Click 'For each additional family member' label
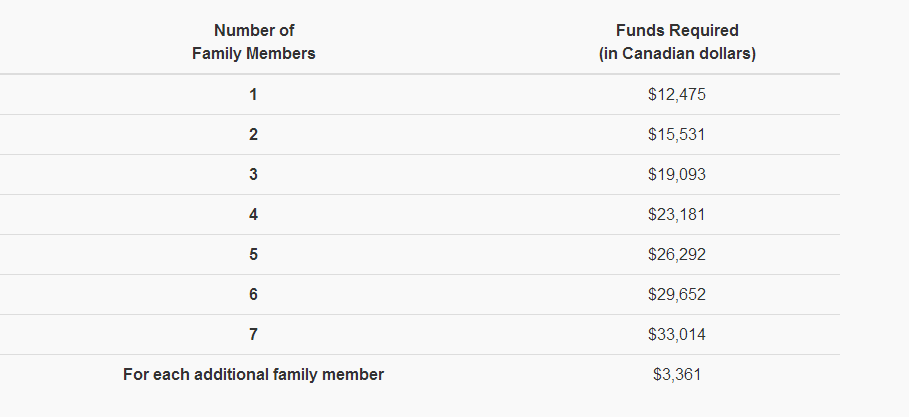Viewport: 909px width, 417px height. click(254, 375)
